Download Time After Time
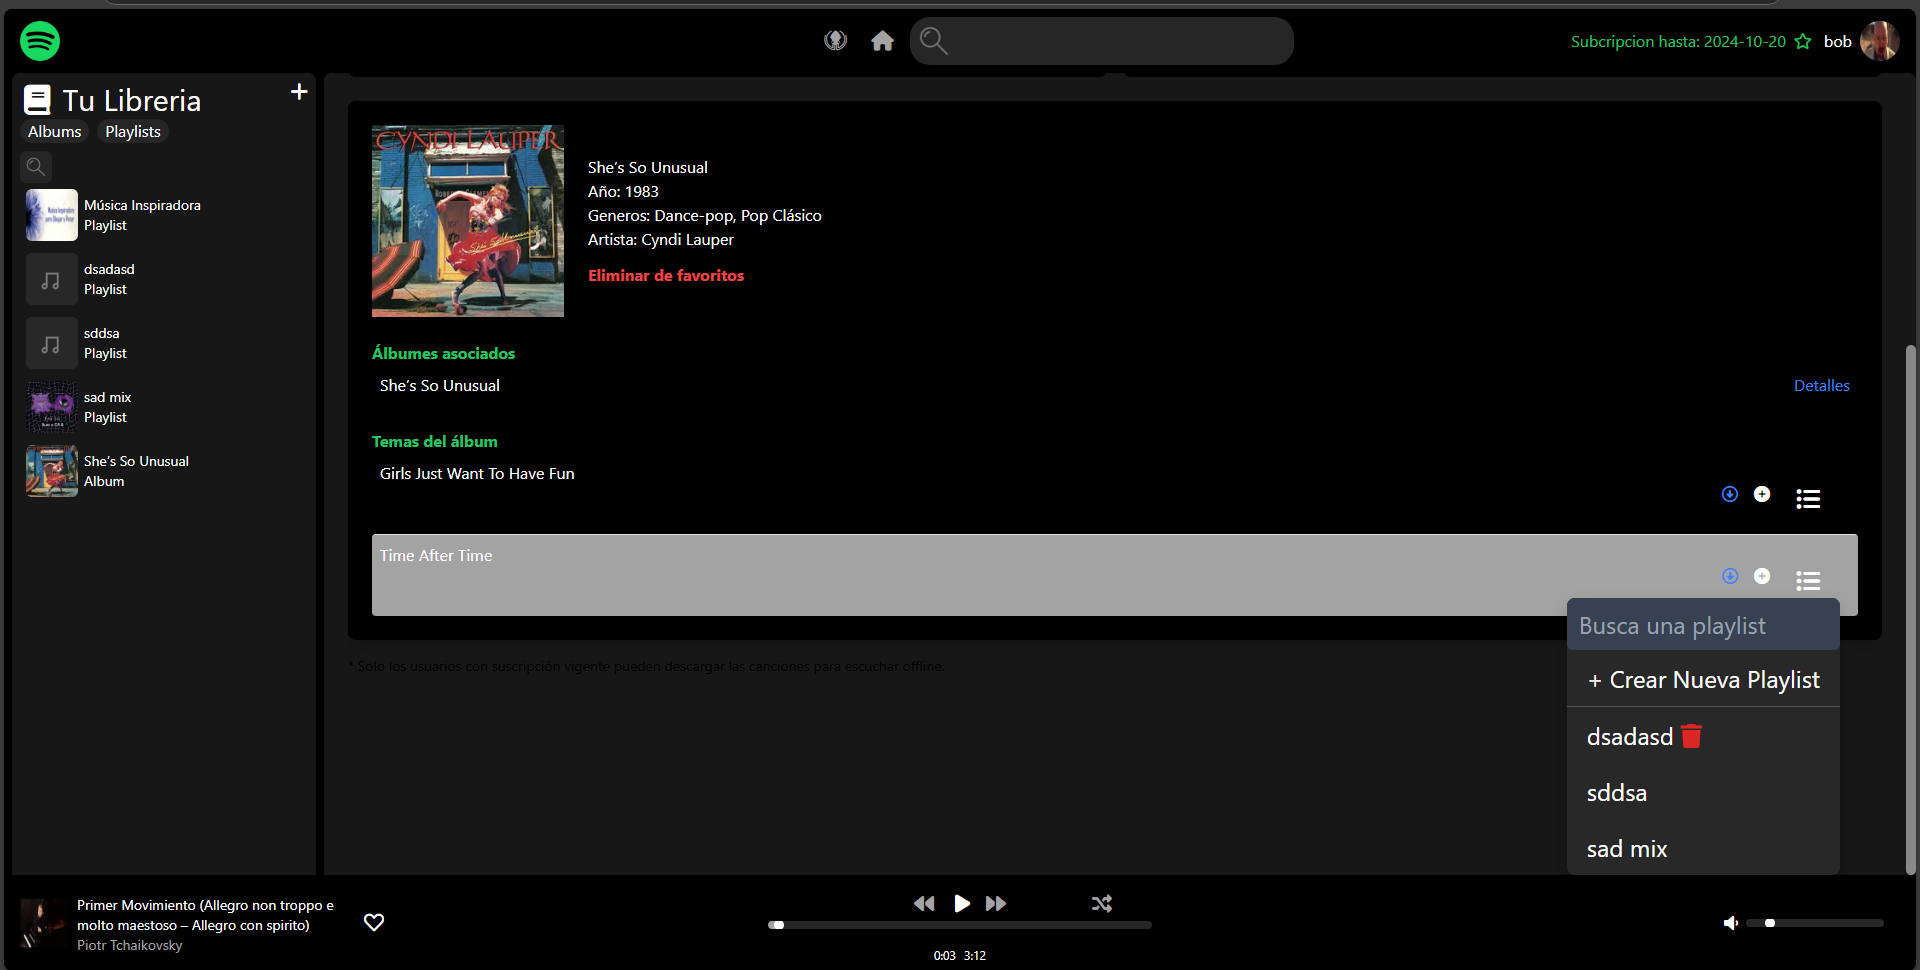This screenshot has width=1920, height=970. tap(1730, 576)
